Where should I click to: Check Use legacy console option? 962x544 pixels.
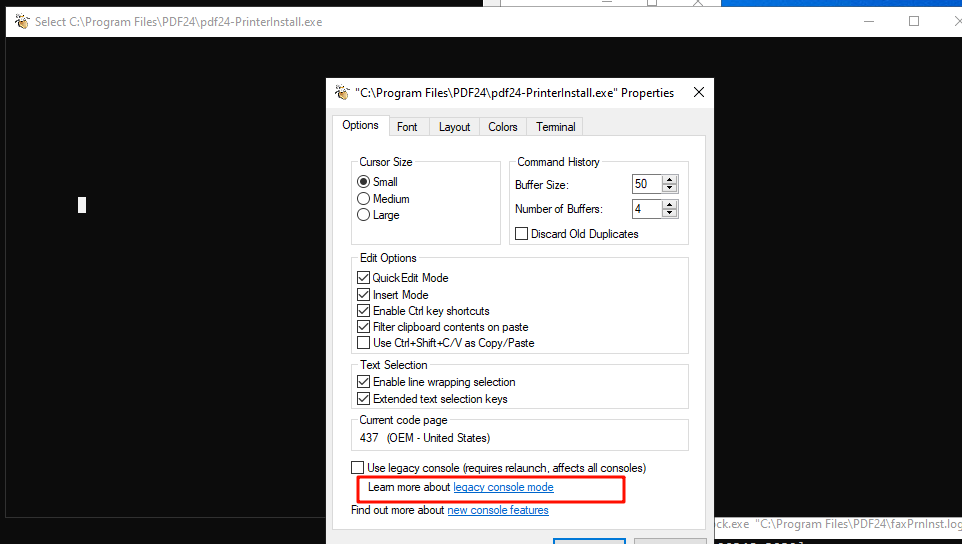coord(358,468)
